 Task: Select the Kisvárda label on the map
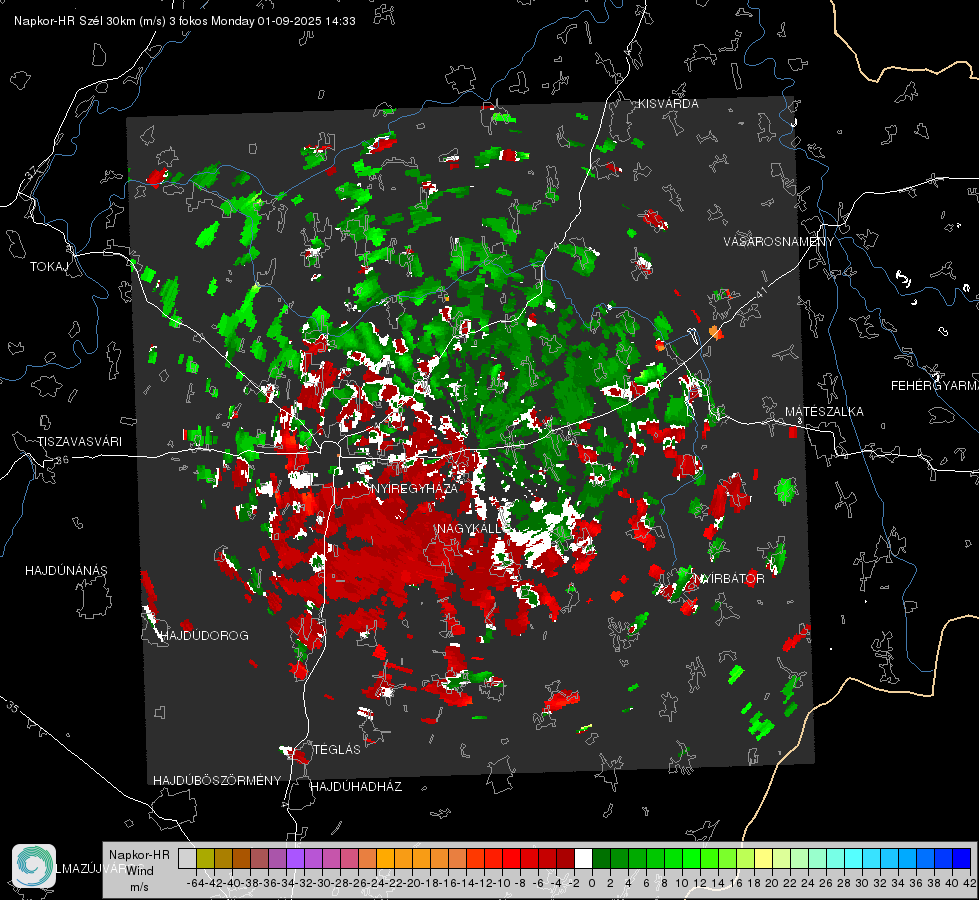coord(668,104)
